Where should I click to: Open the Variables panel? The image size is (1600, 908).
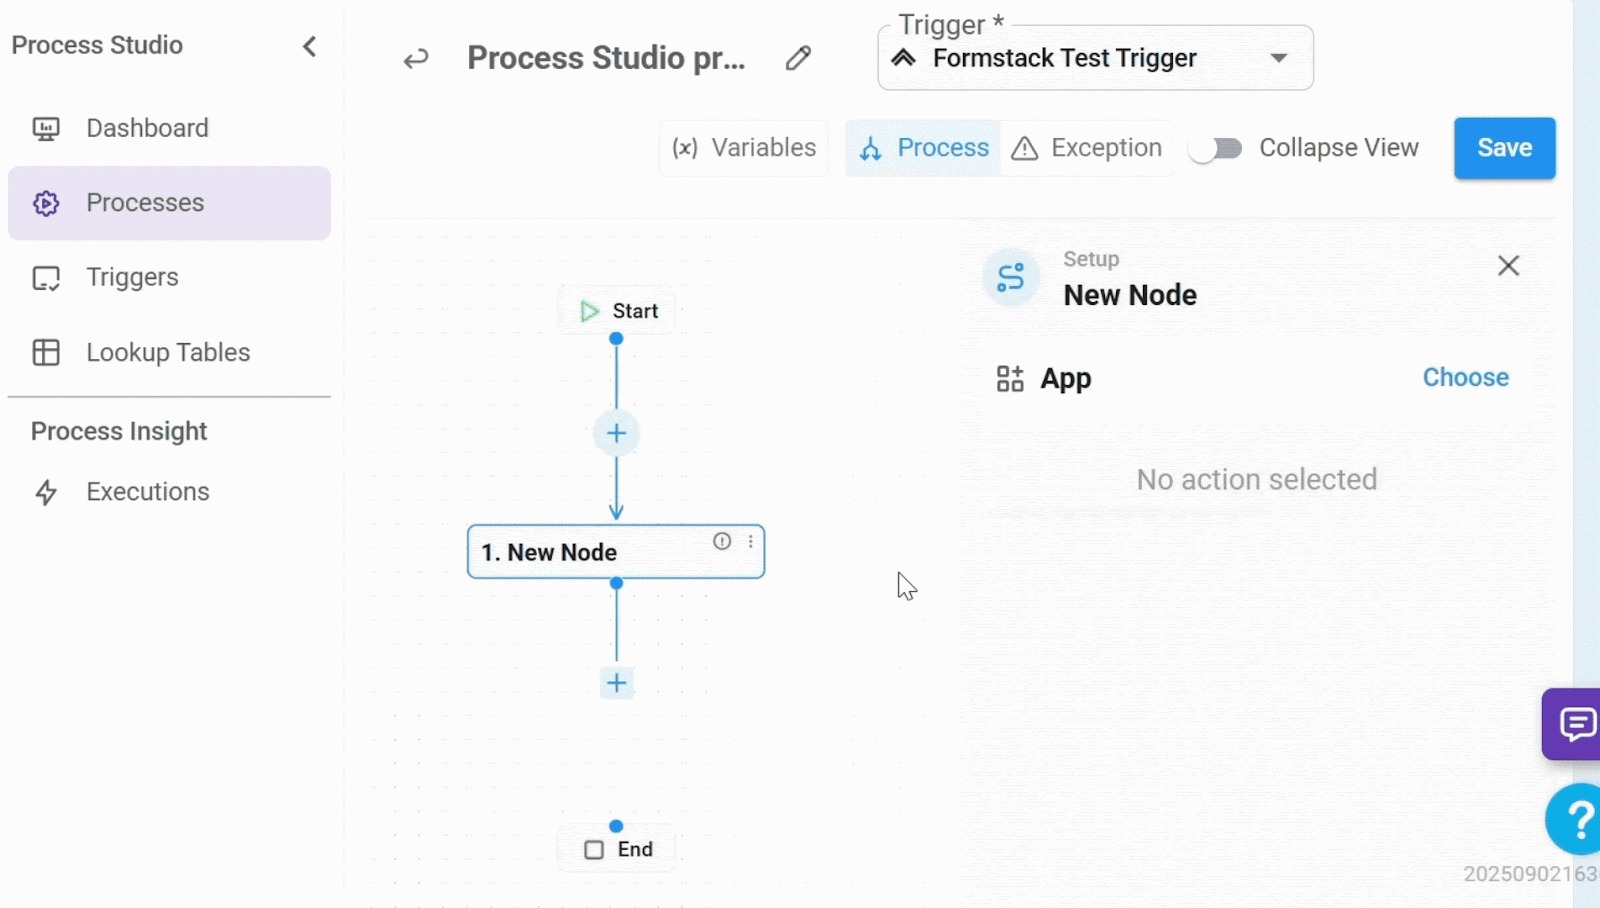744,148
